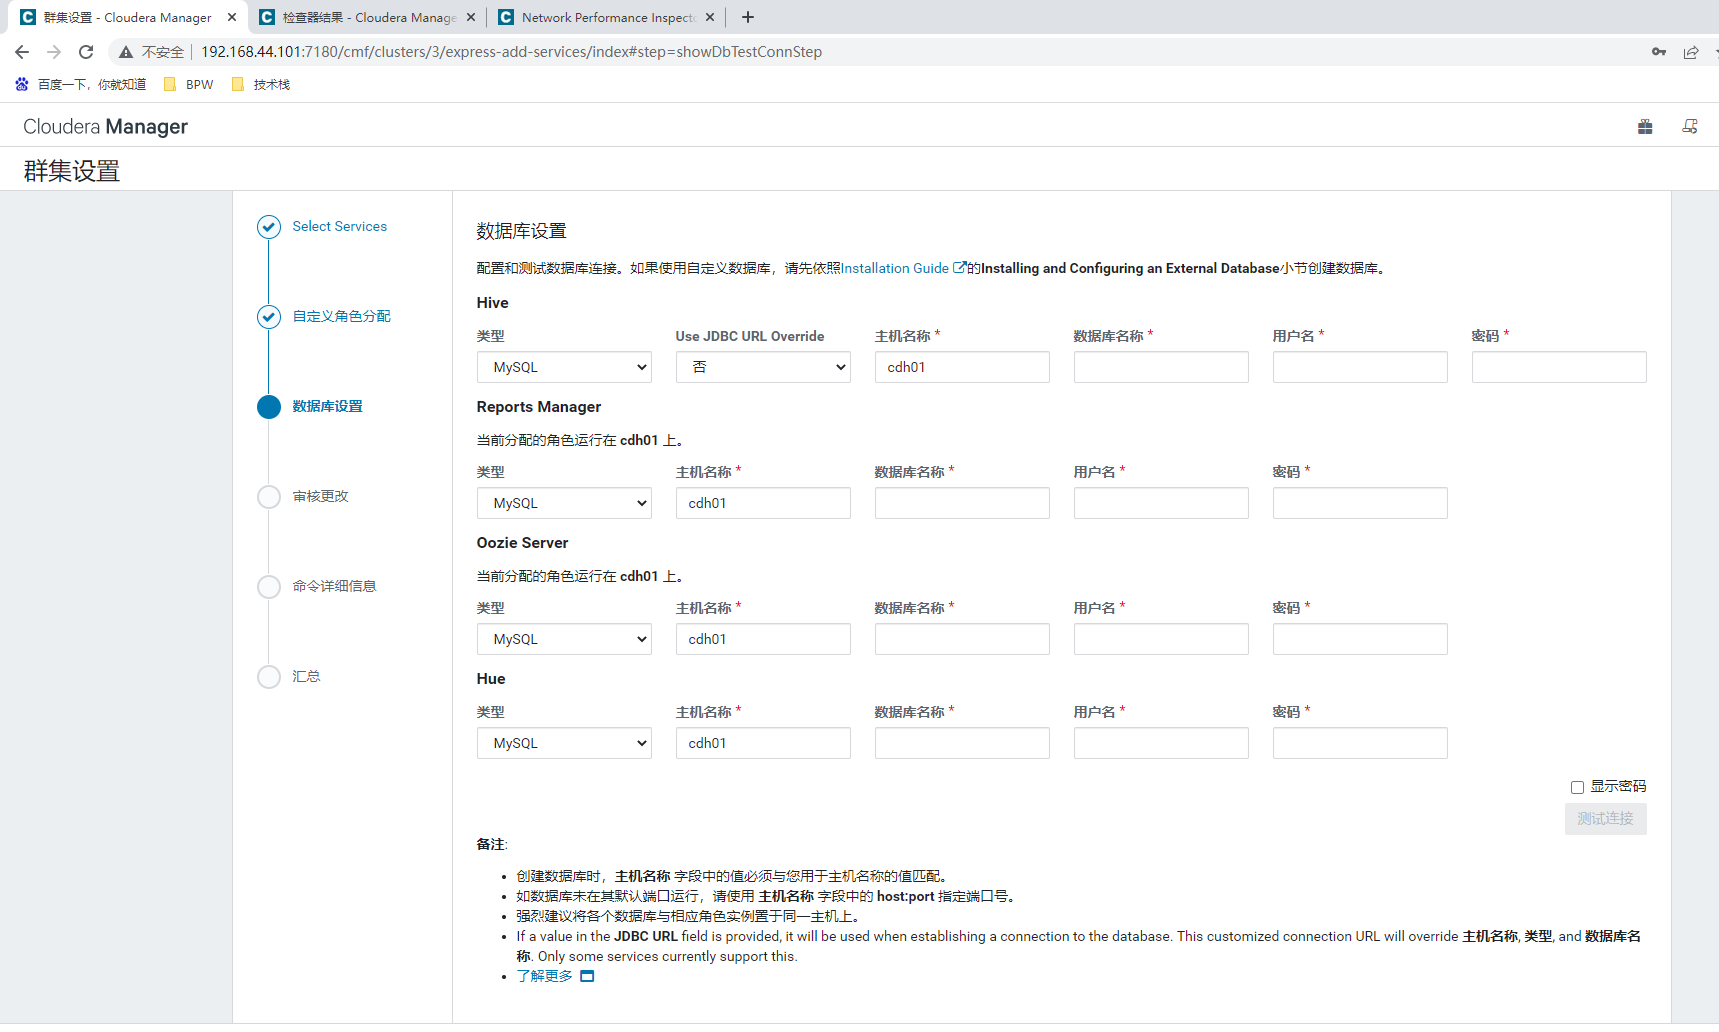Click the 审核更改 step circle
This screenshot has height=1032, width=1719.
tap(268, 496)
